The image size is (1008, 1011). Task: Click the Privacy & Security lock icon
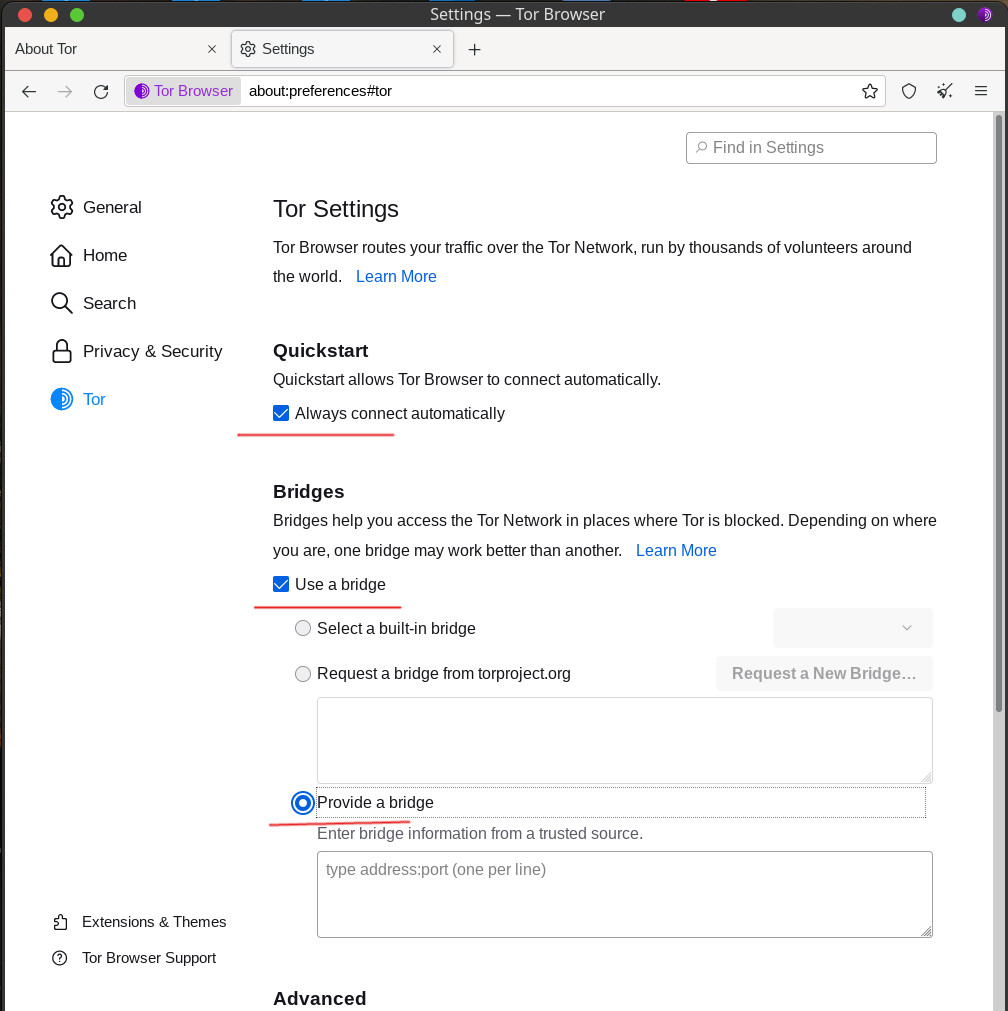tap(62, 351)
